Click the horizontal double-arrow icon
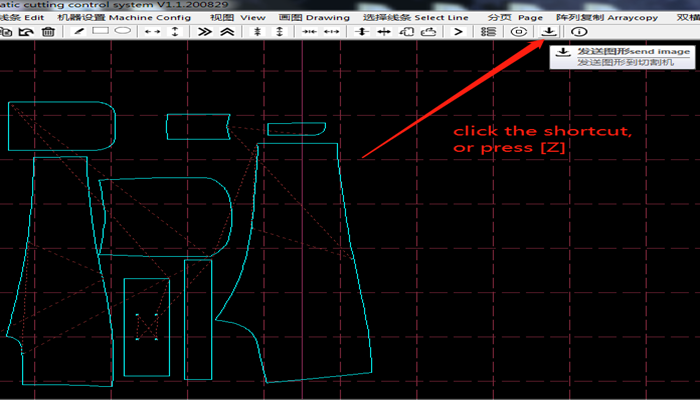 pos(152,32)
